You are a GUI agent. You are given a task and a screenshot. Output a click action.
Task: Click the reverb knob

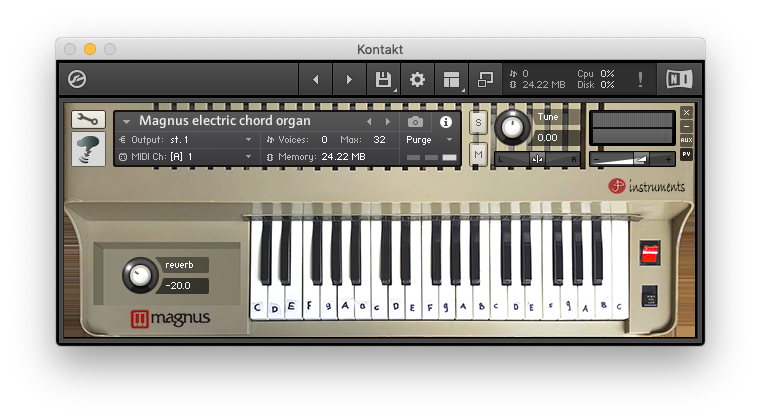click(x=140, y=275)
